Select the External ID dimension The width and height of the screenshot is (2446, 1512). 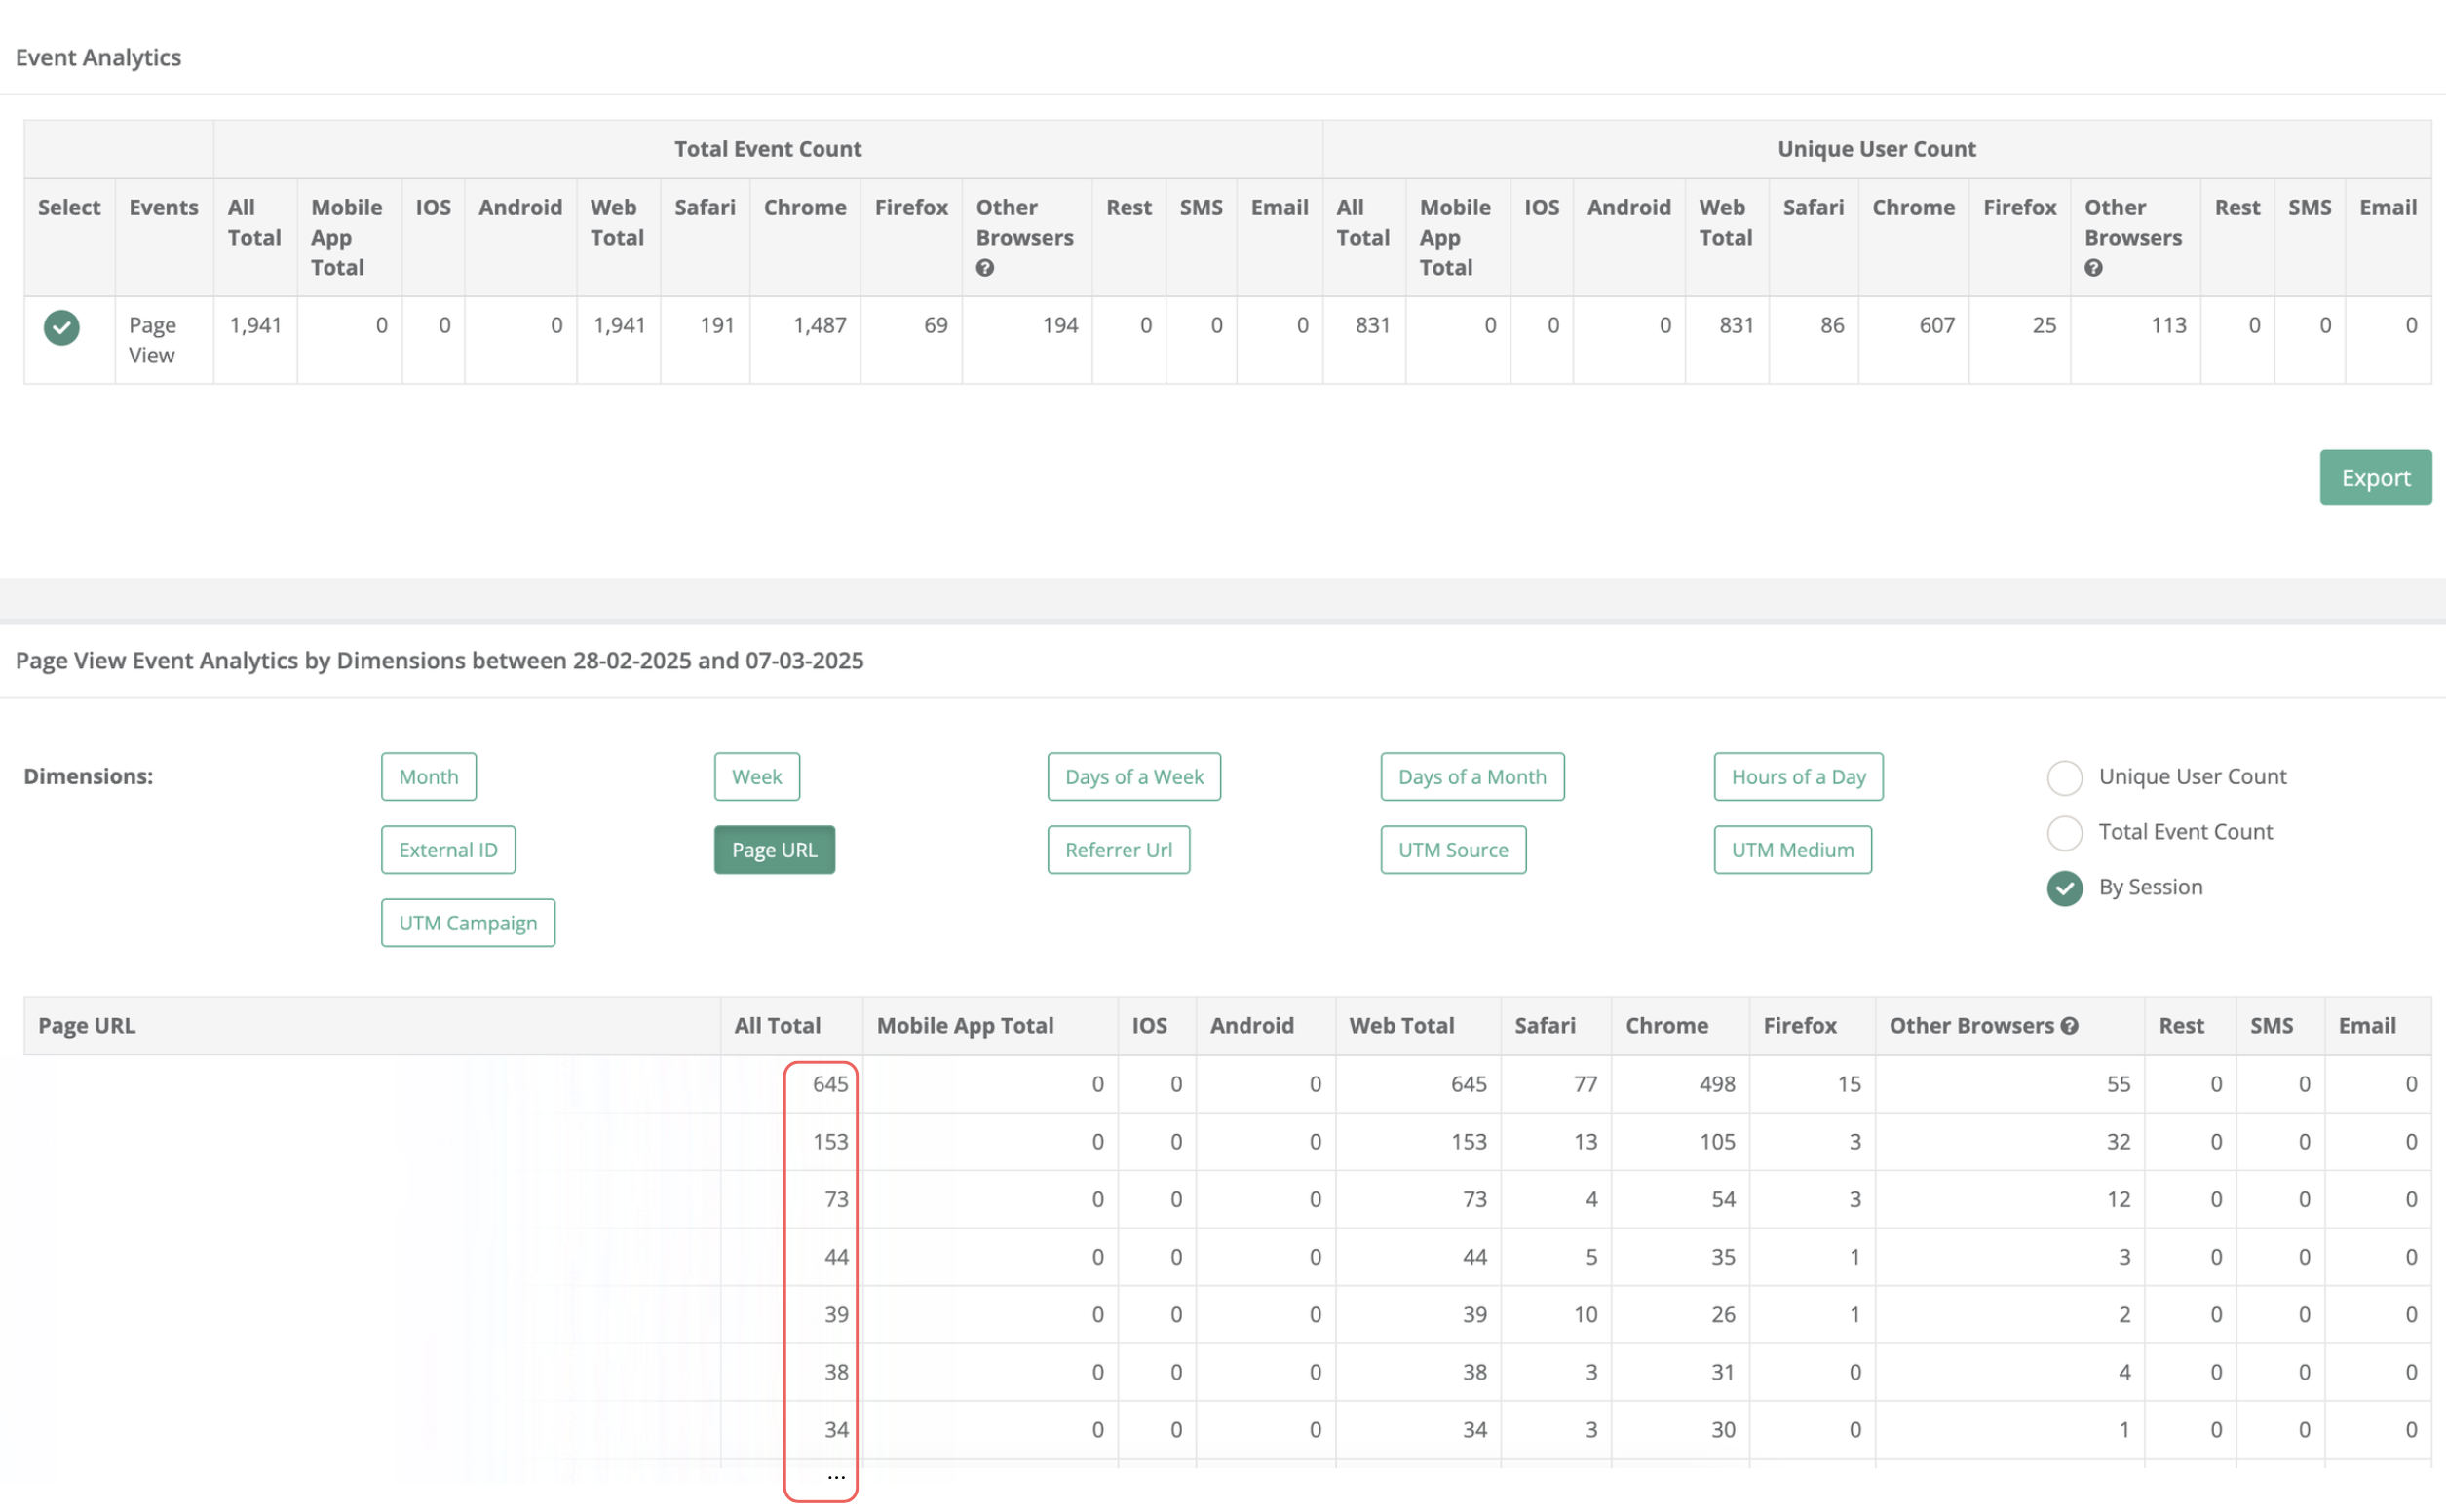click(447, 850)
